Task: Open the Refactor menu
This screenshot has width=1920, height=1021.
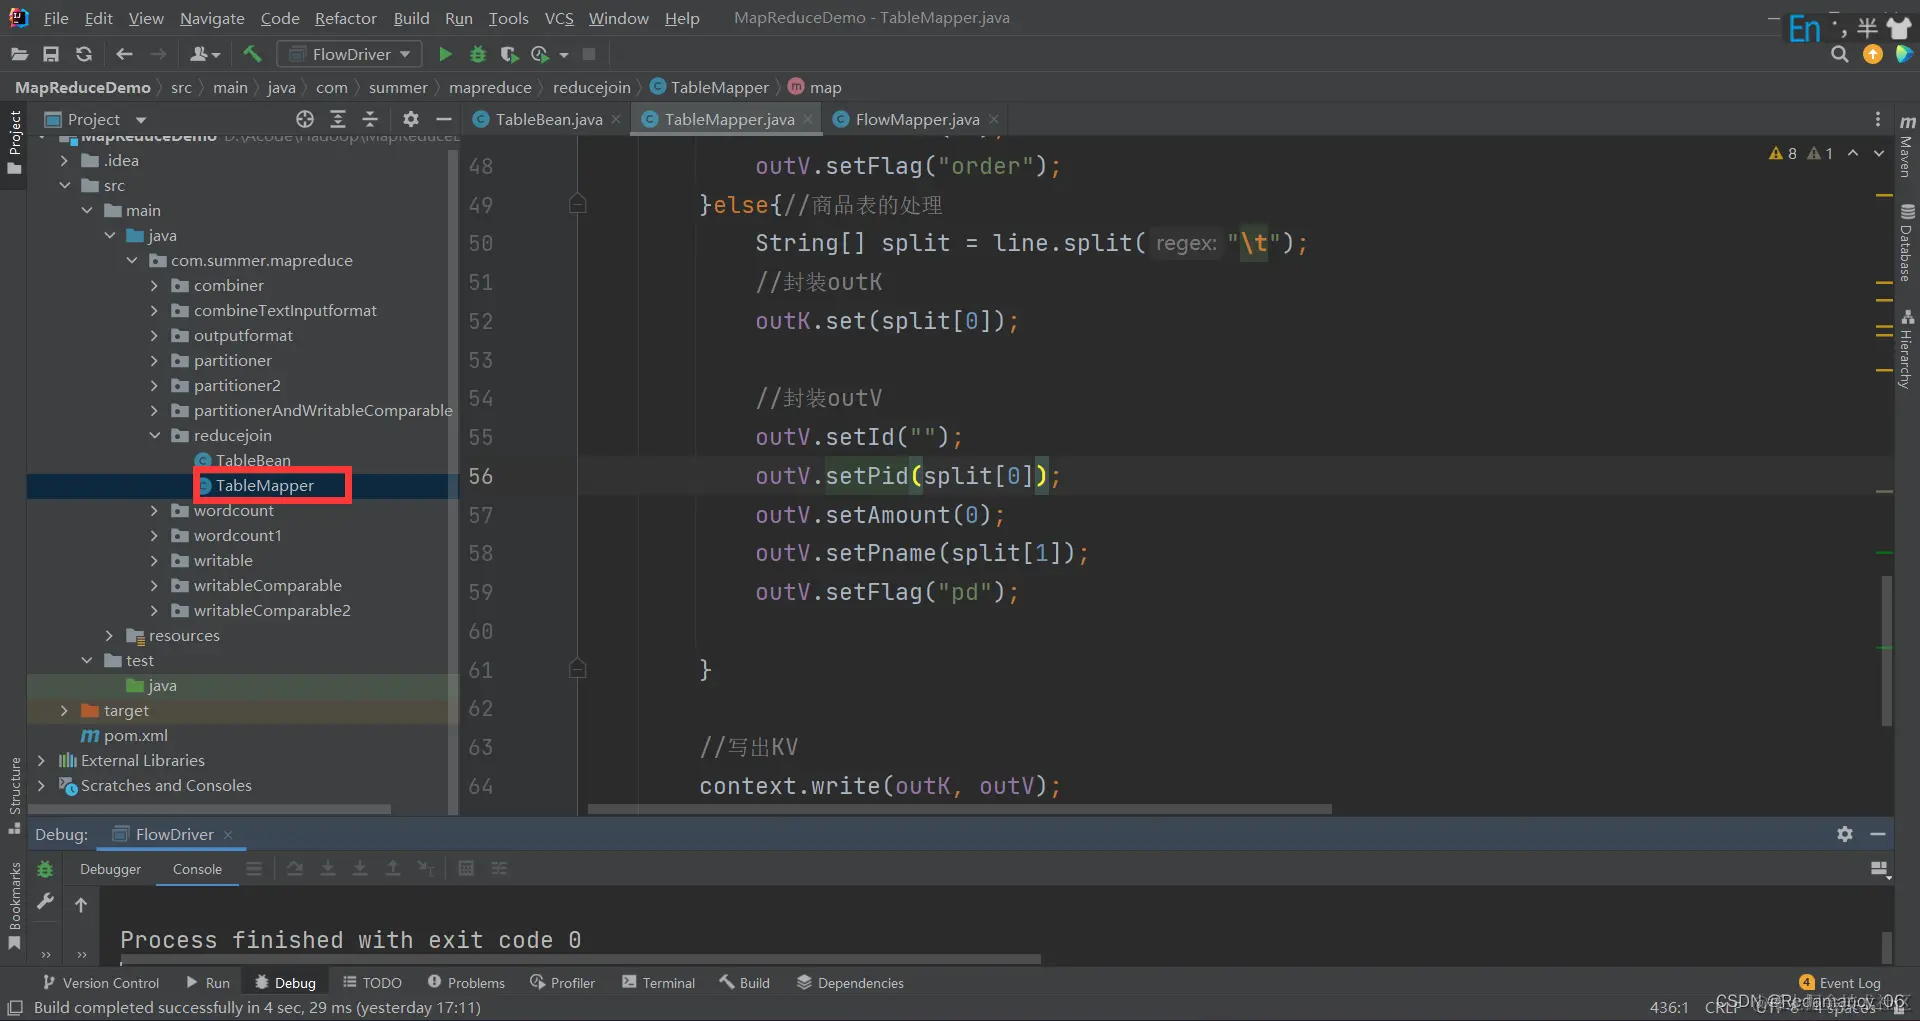Action: pyautogui.click(x=345, y=18)
